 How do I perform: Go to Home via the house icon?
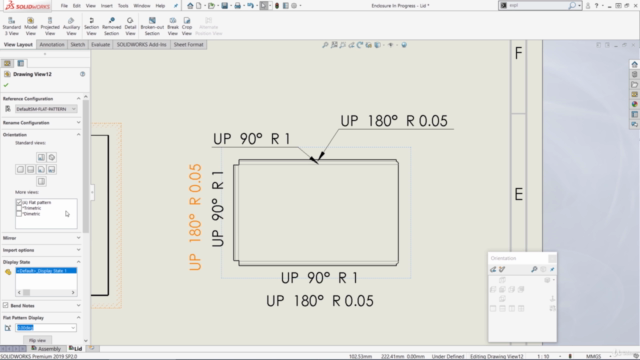(x=190, y=6)
